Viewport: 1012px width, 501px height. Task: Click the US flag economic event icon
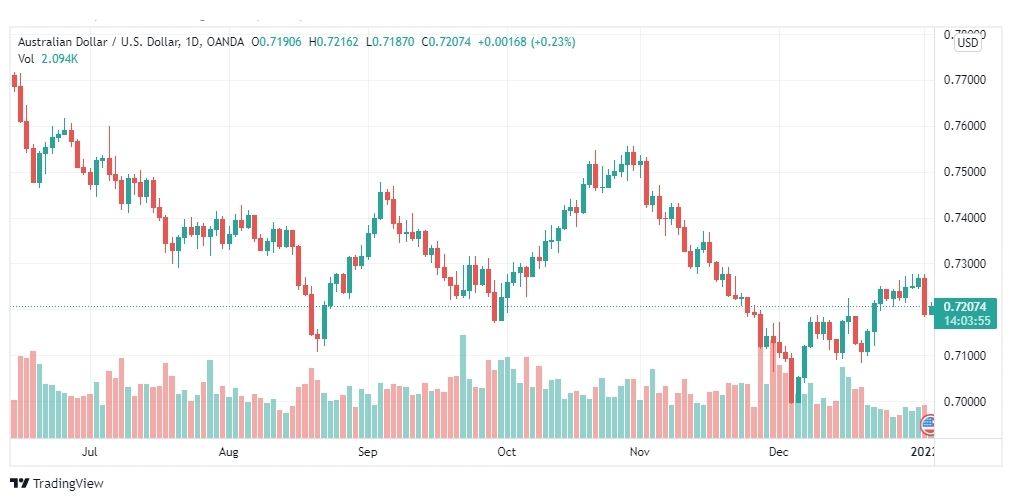(x=927, y=425)
